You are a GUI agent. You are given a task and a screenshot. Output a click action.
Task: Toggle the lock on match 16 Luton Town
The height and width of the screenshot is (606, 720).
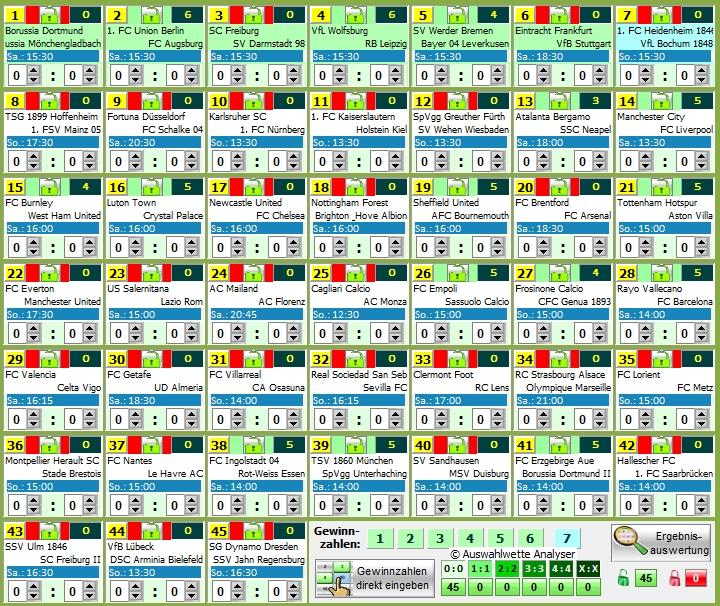point(151,187)
